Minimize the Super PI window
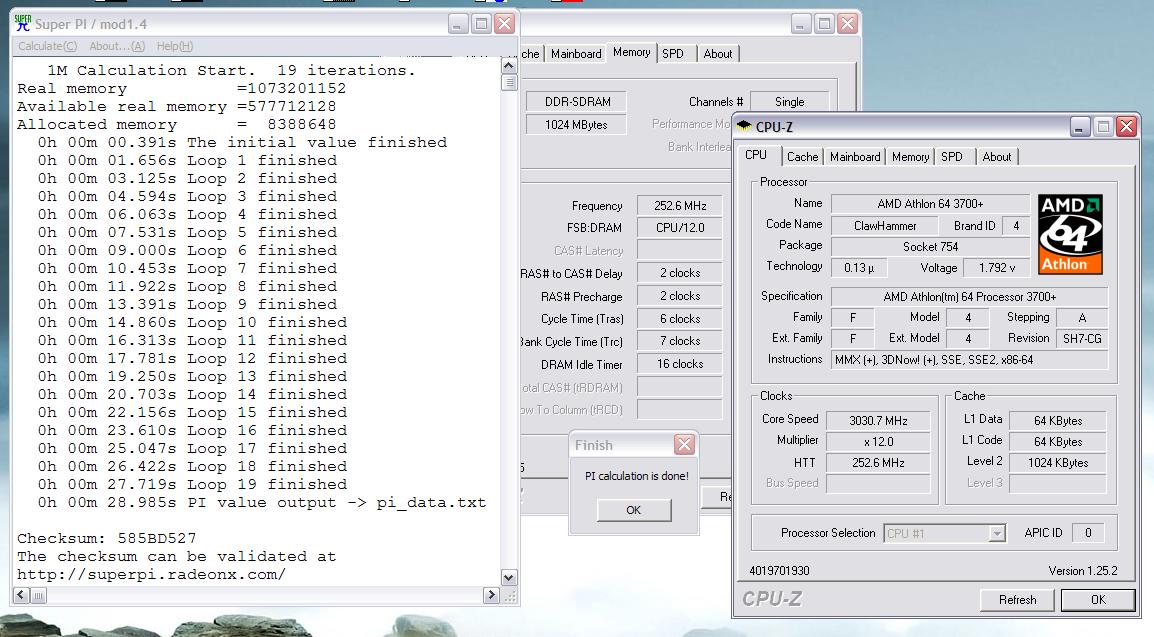 click(458, 24)
